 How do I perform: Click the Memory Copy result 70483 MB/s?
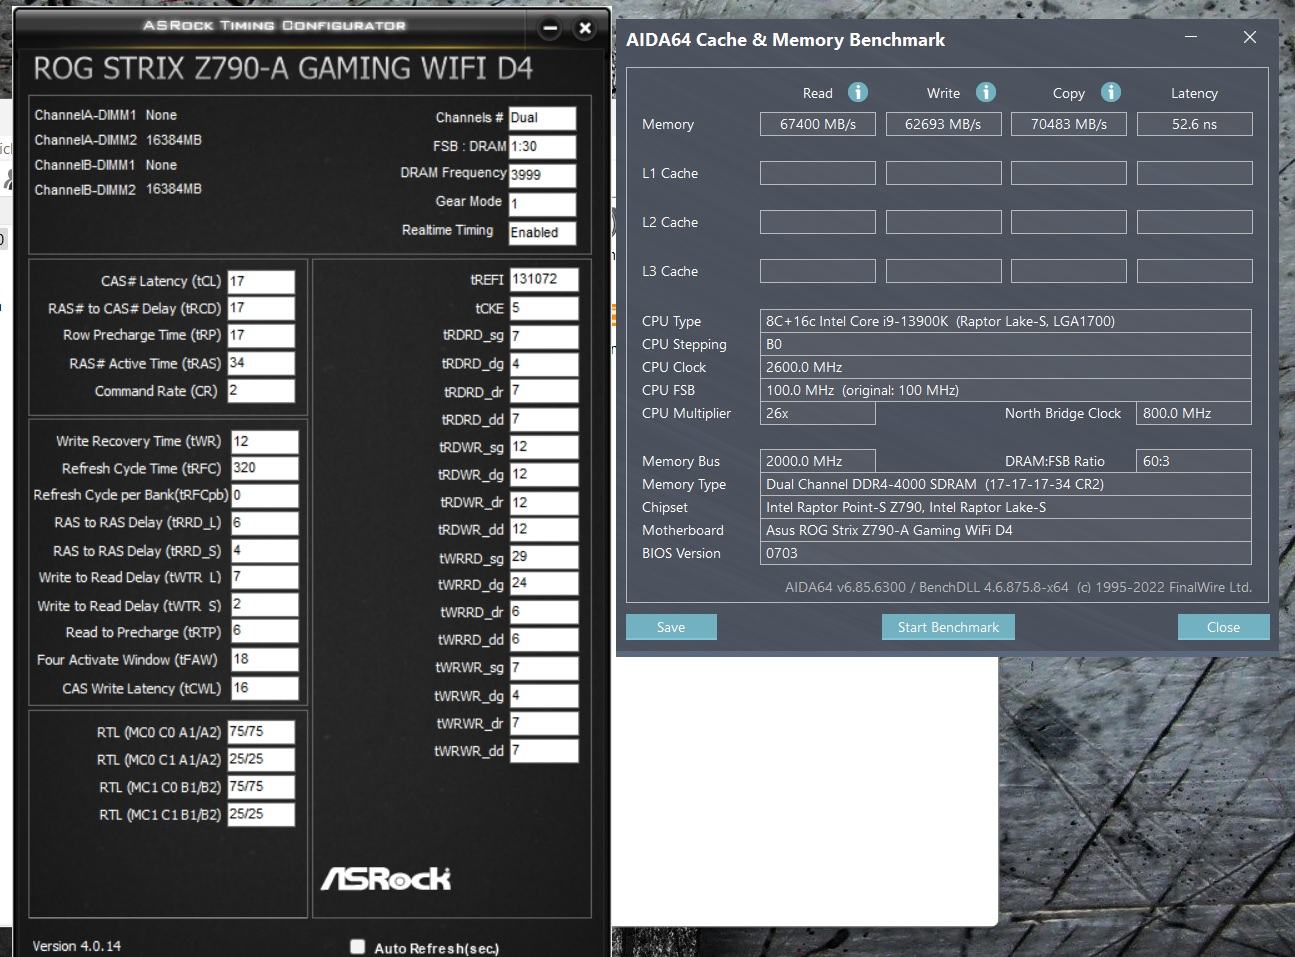1068,124
